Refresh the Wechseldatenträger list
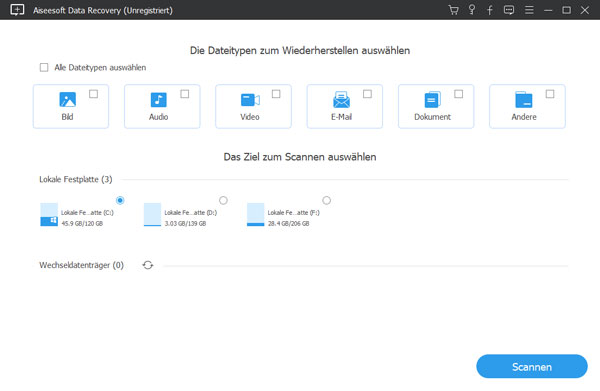600x391 pixels. 148,265
